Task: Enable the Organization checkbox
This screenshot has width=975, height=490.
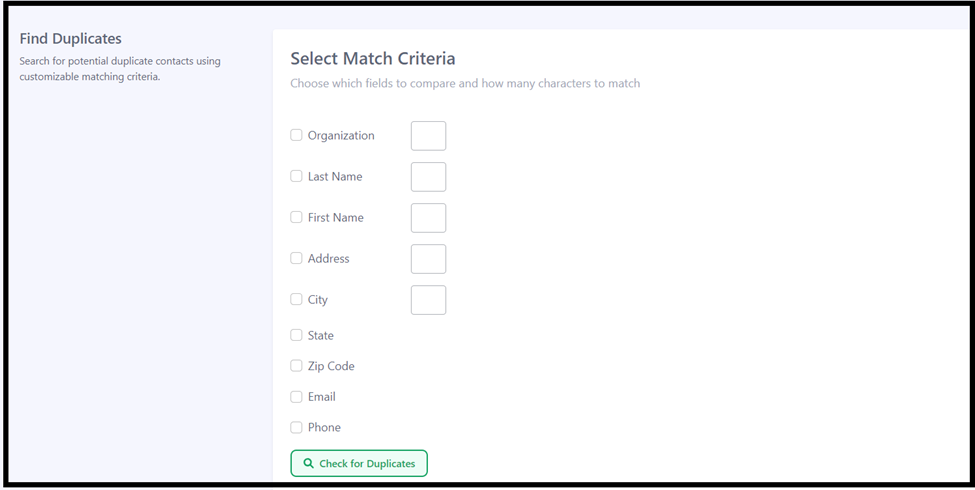Action: tap(296, 135)
